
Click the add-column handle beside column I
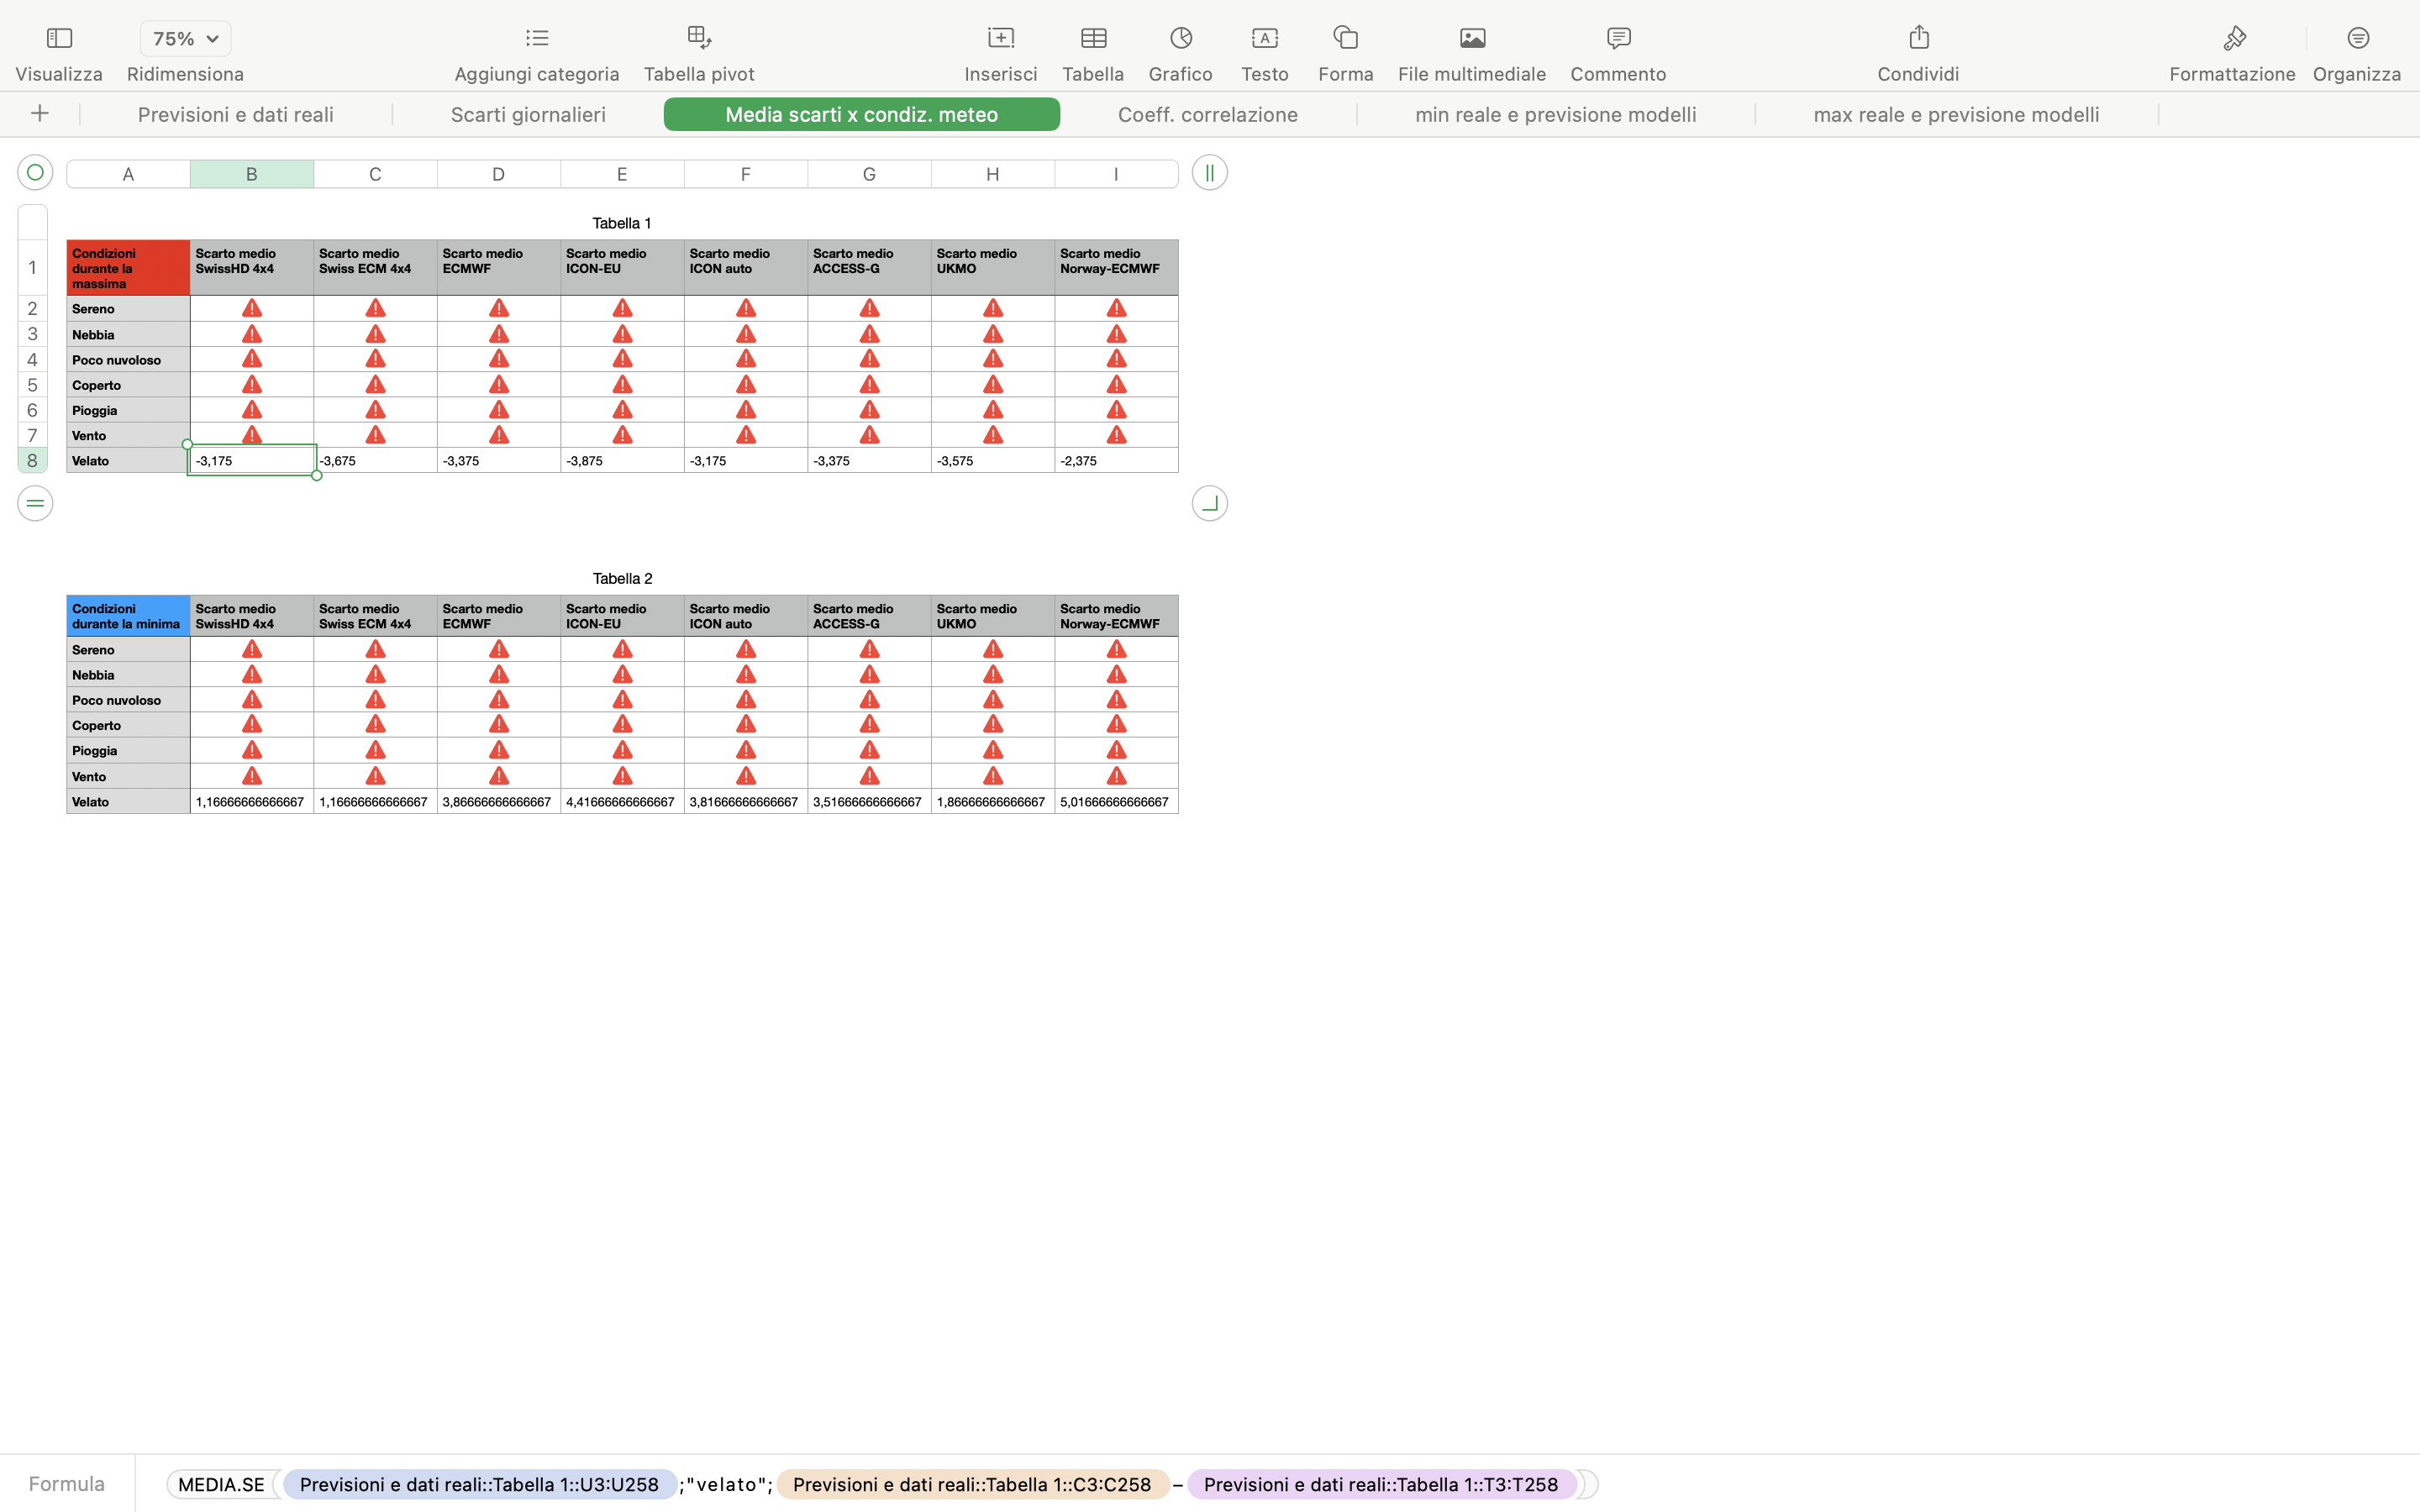(x=1209, y=173)
